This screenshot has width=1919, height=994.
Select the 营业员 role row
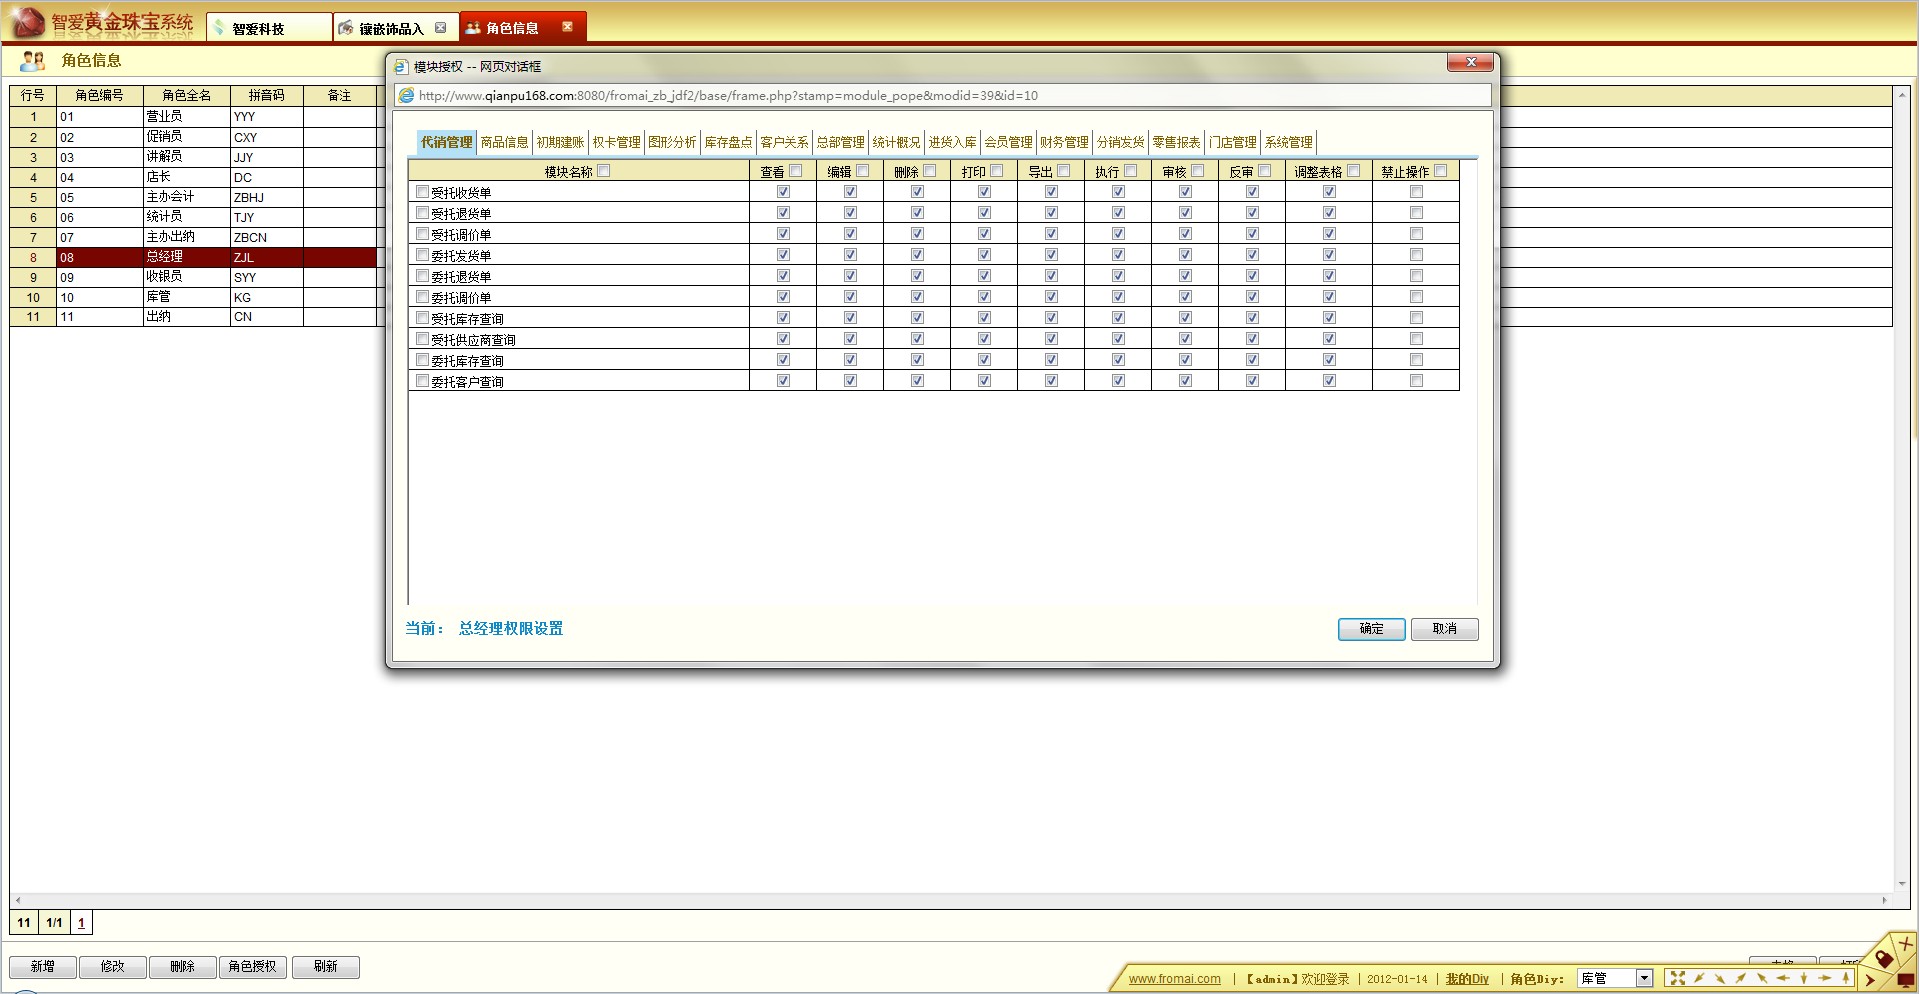(x=194, y=117)
